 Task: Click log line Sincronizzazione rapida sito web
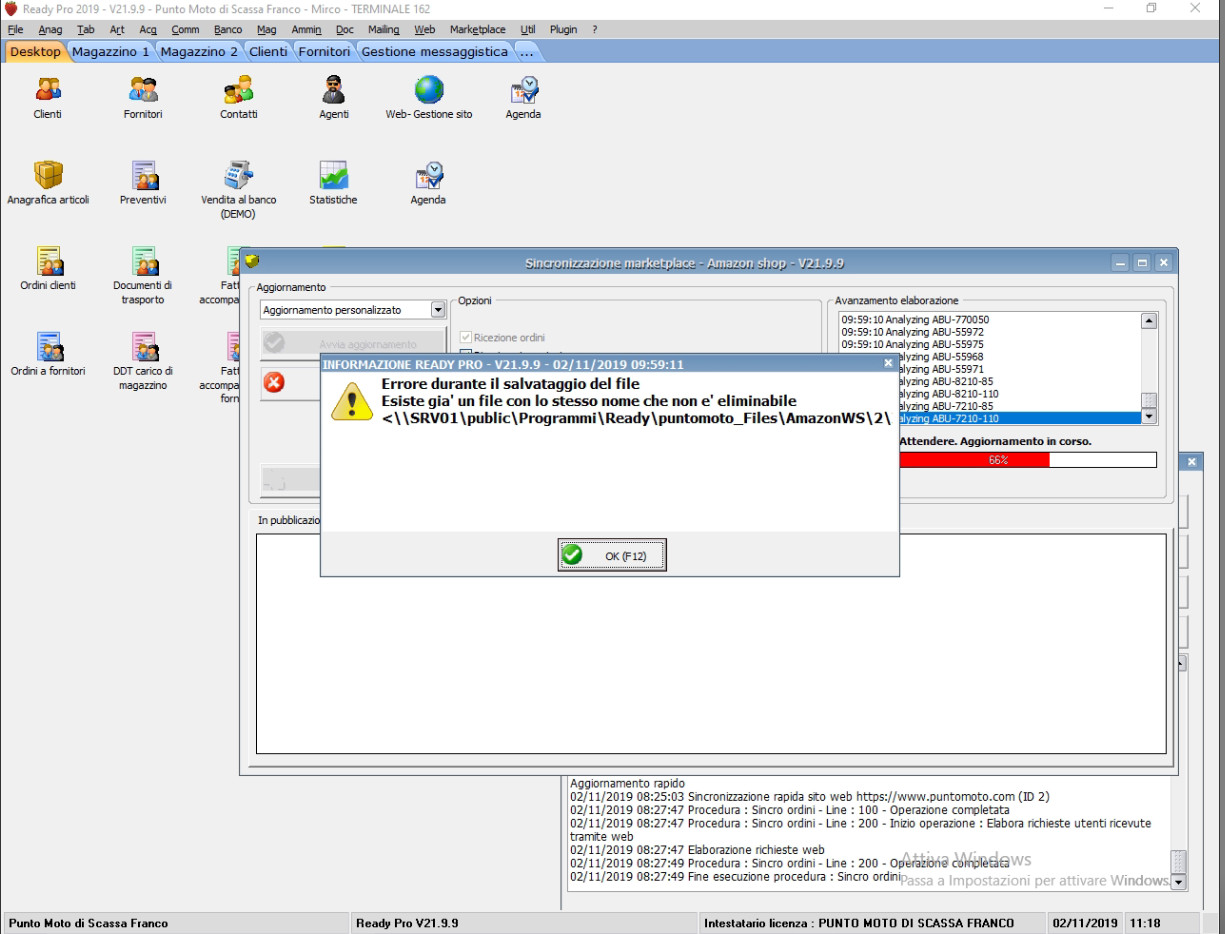[810, 797]
